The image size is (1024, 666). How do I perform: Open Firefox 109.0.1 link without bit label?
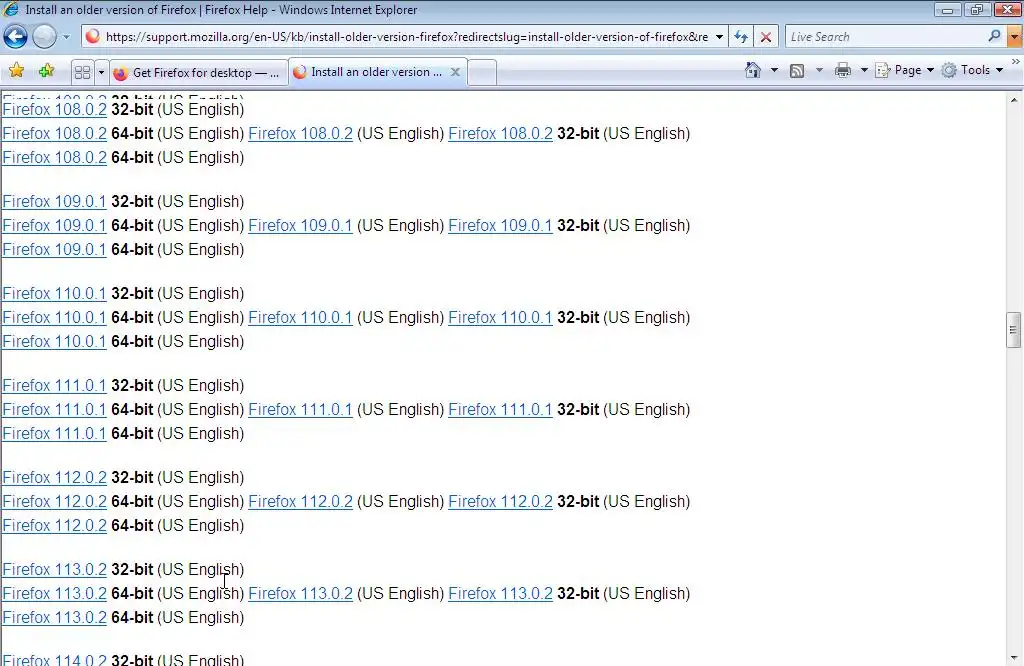[x=300, y=225]
